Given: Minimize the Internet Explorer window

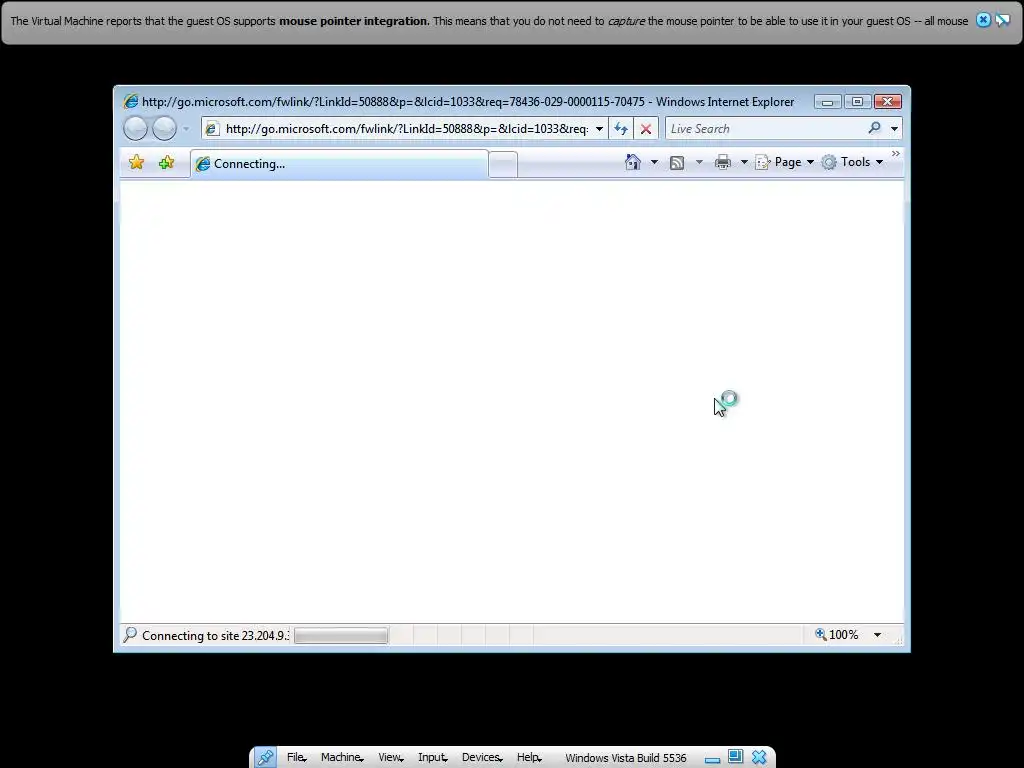Looking at the screenshot, I should coord(827,102).
